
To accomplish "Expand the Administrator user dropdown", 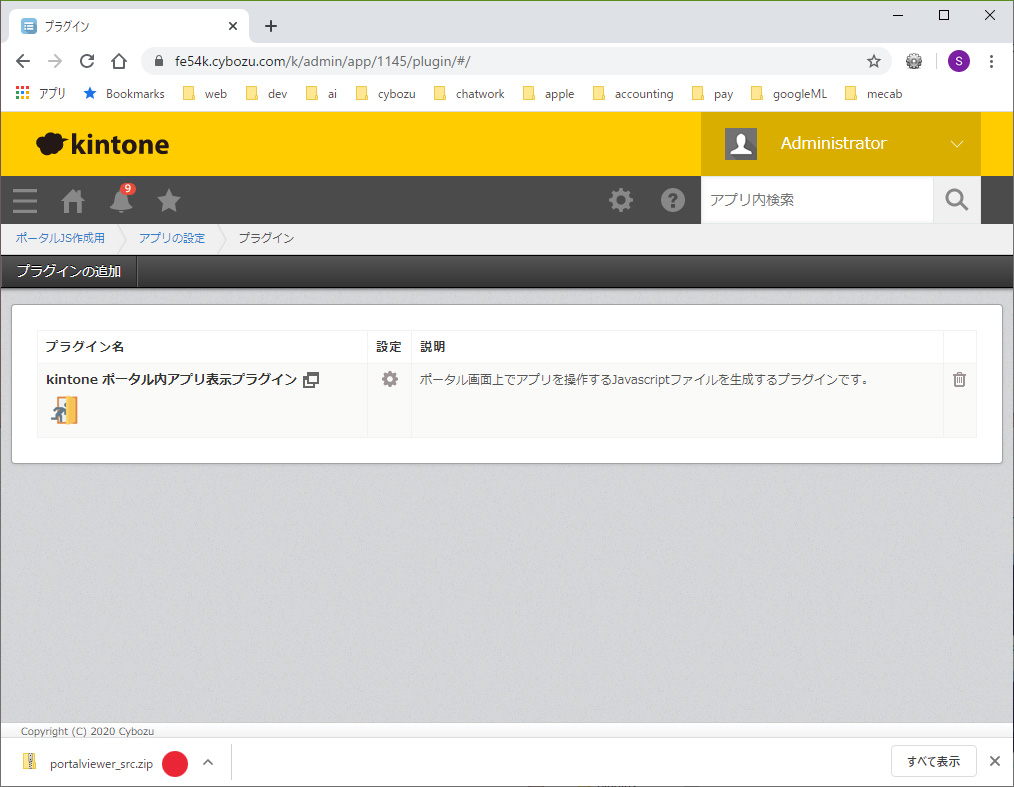I will click(956, 144).
